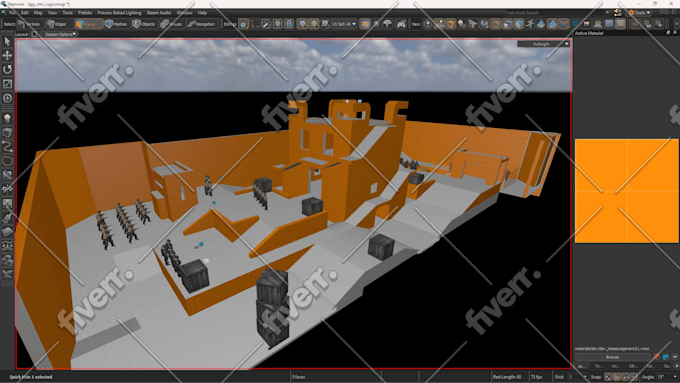
Task: Open the Prefabs menu
Action: pos(85,13)
